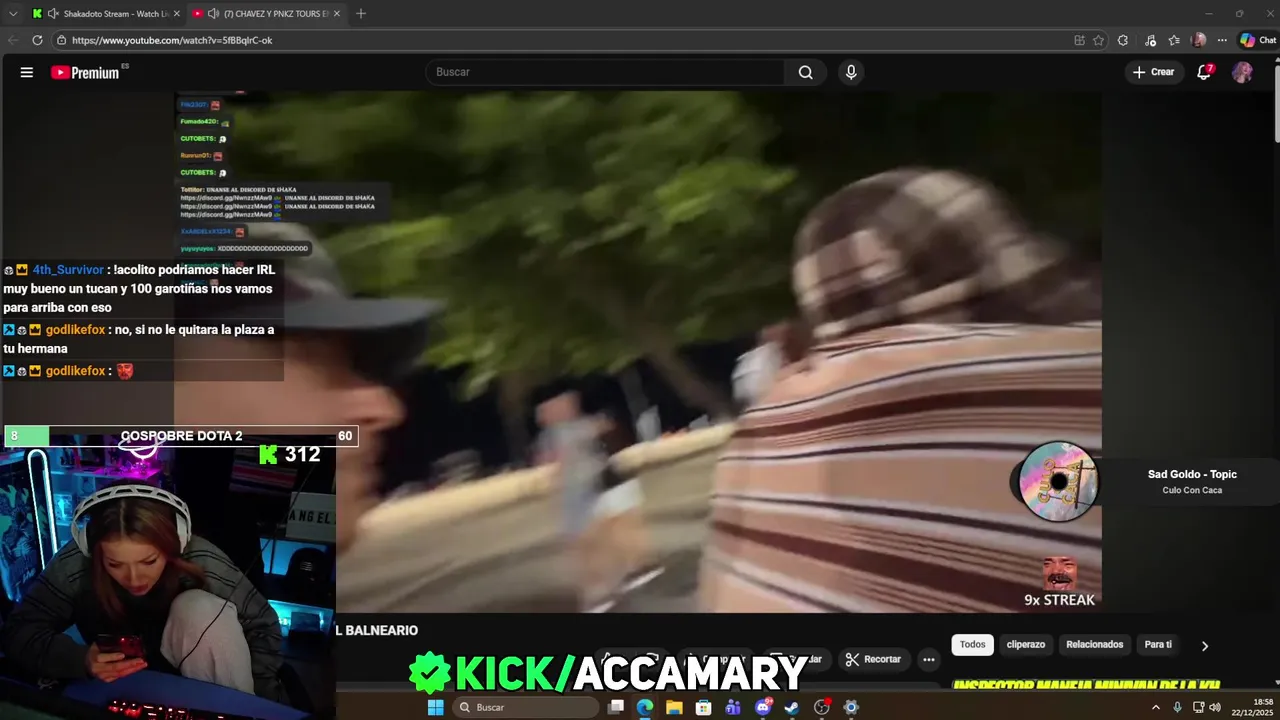This screenshot has width=1280, height=720.
Task: Expand the tab search dropdown arrow
Action: pos(13,14)
